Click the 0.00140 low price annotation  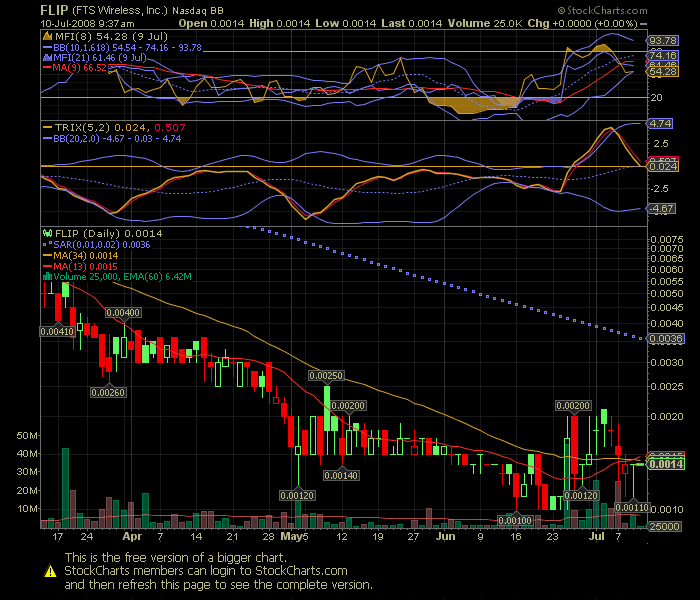pyautogui.click(x=341, y=475)
